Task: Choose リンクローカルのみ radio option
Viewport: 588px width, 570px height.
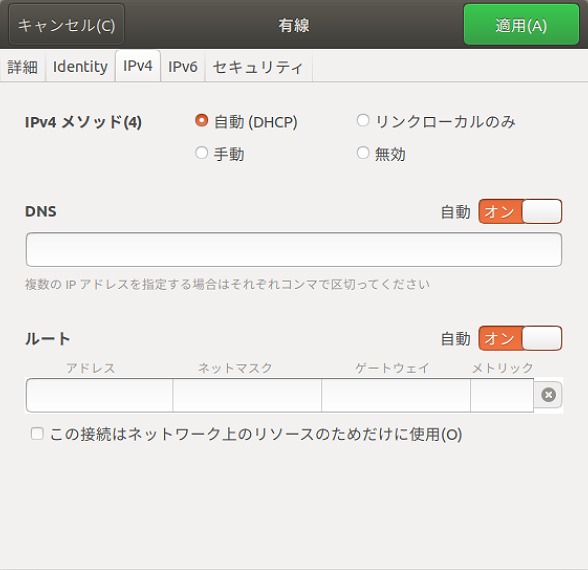Action: click(363, 121)
